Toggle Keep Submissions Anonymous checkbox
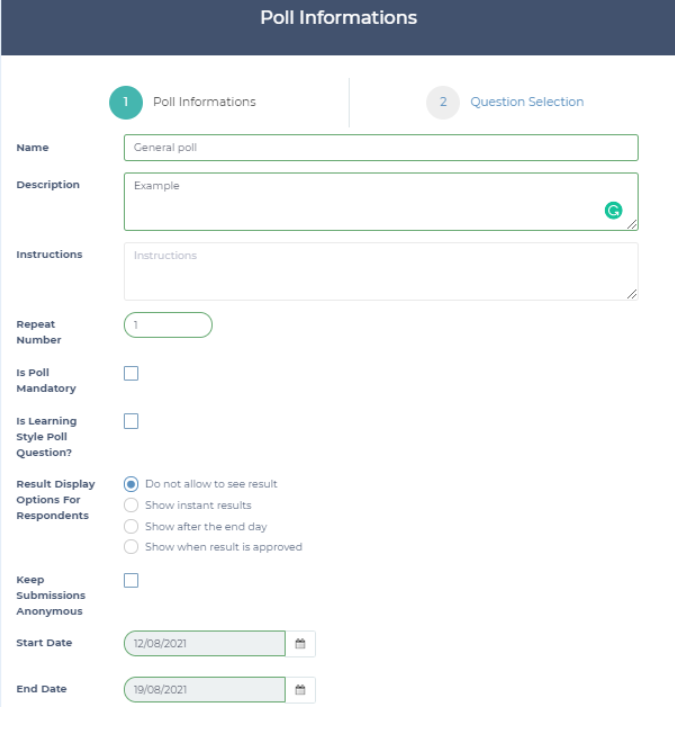The width and height of the screenshot is (675, 748). tap(131, 580)
